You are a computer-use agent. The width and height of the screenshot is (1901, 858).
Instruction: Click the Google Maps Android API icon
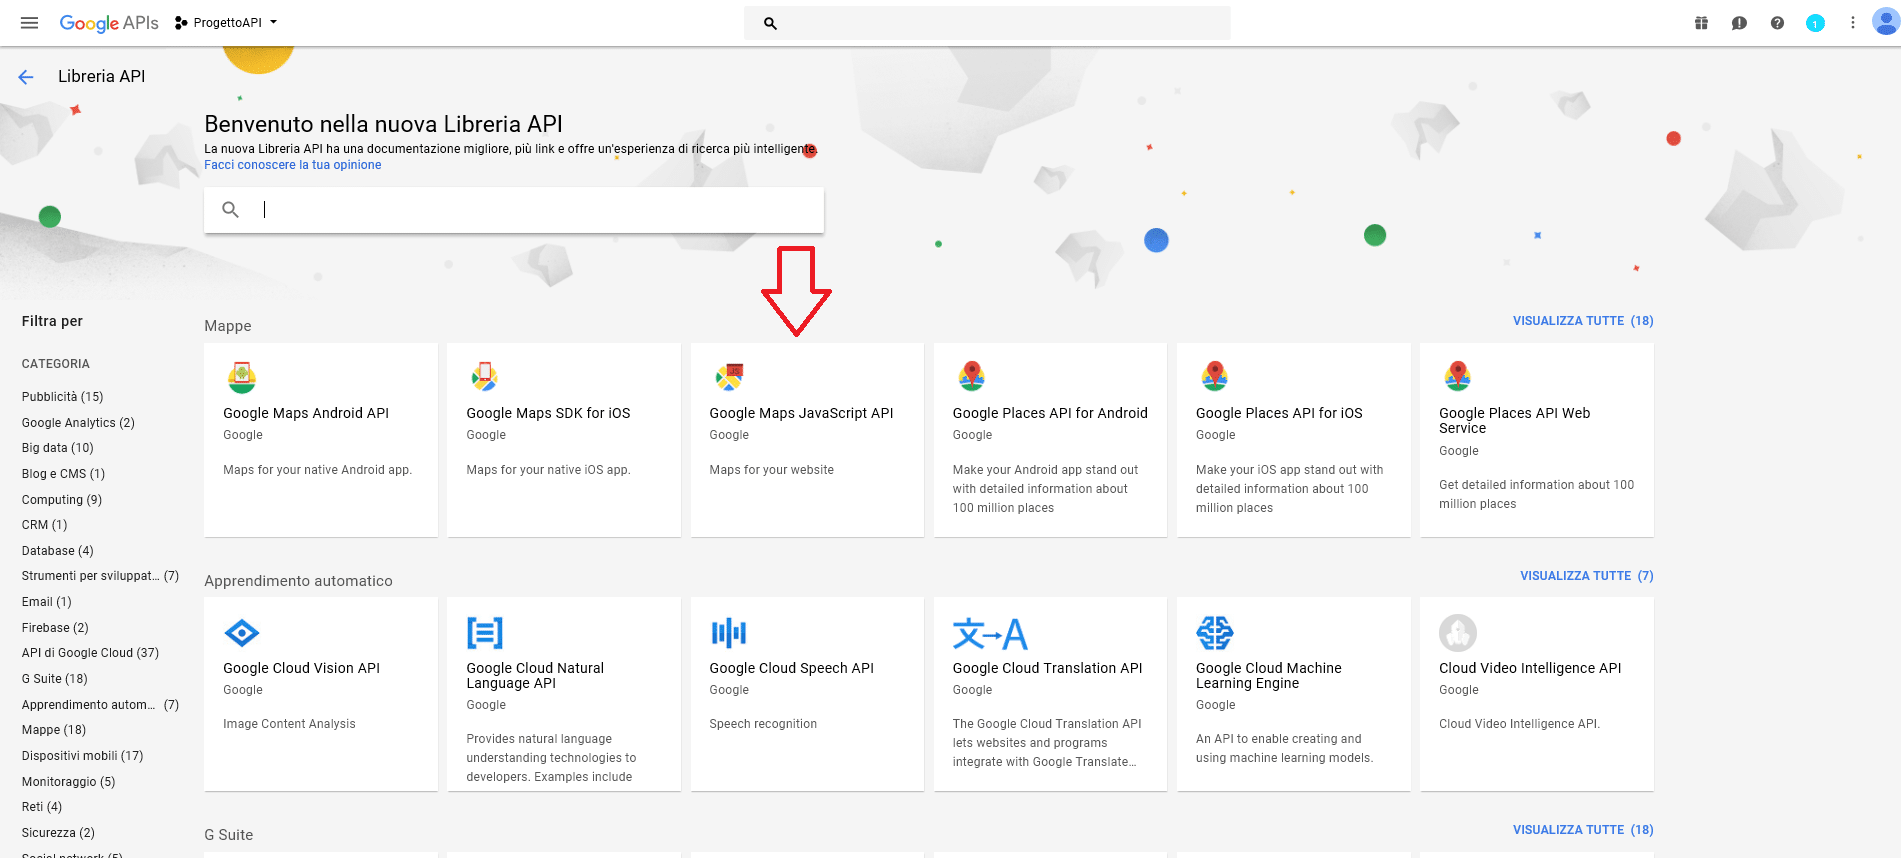(242, 377)
